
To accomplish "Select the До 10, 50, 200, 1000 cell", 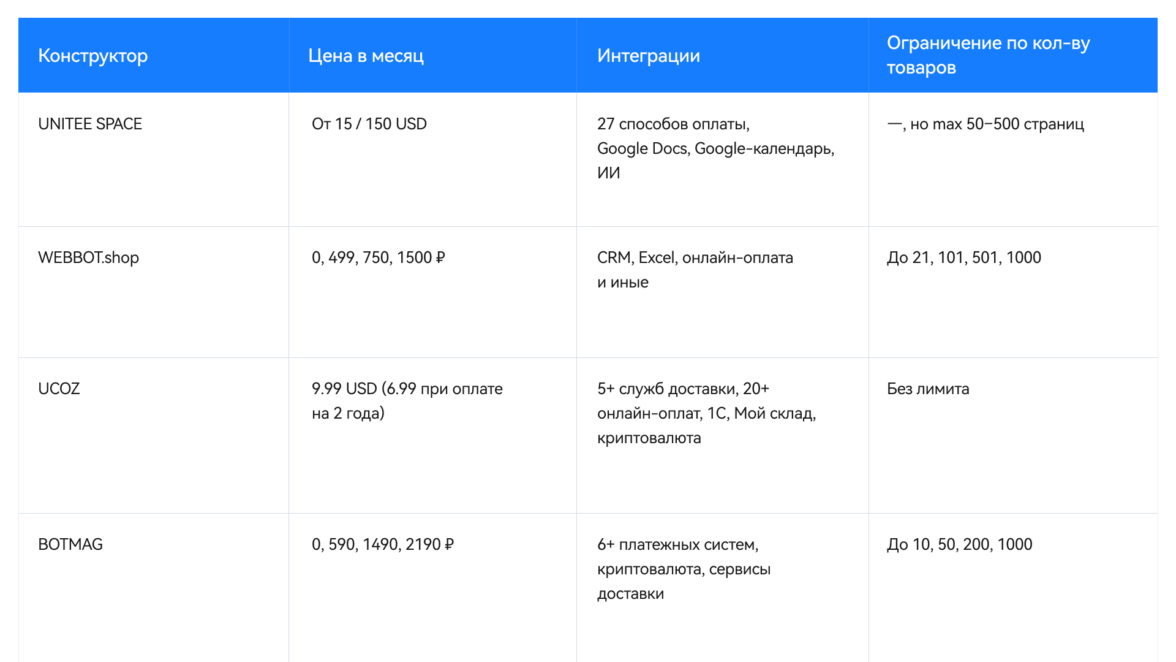I will [x=960, y=544].
